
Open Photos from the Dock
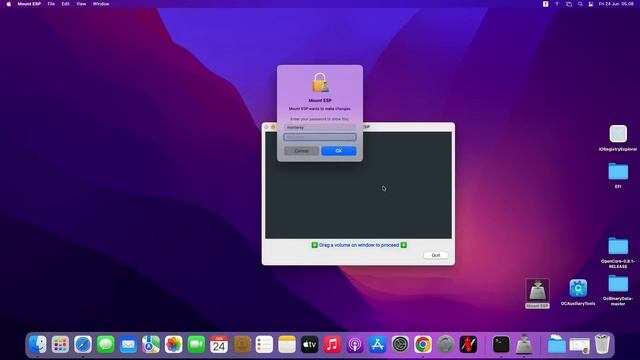click(173, 344)
